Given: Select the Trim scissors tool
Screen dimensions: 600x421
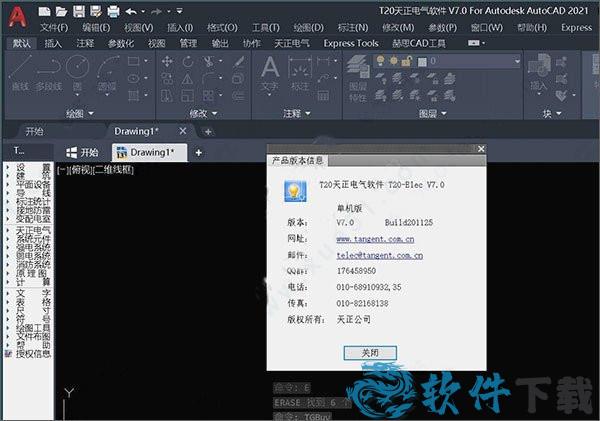Looking at the screenshot, I should (x=209, y=61).
